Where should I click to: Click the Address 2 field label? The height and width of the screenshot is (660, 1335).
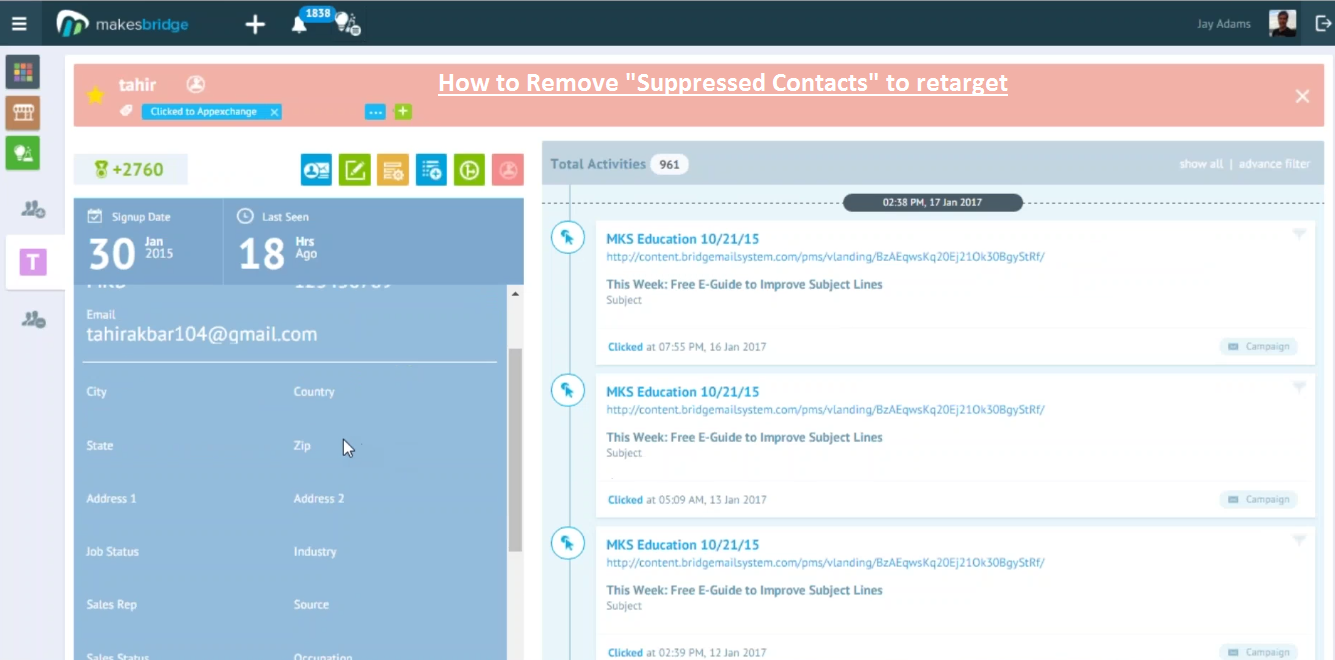[319, 499]
